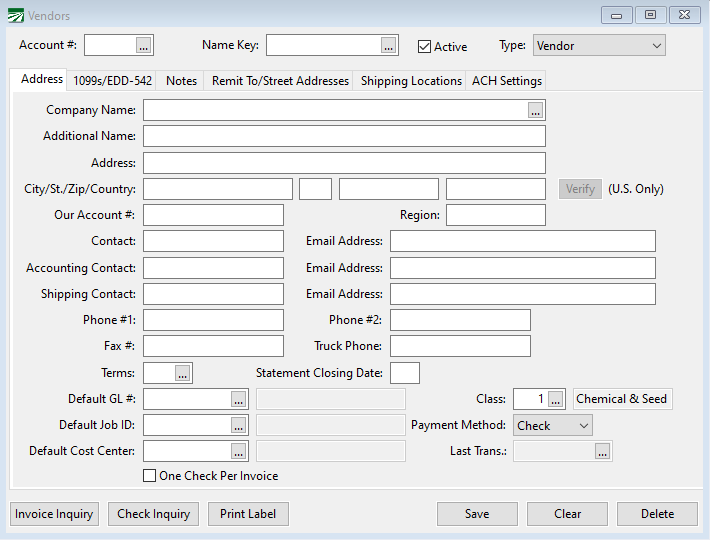The height and width of the screenshot is (540, 710).
Task: Click the Print Label button
Action: [x=249, y=514]
